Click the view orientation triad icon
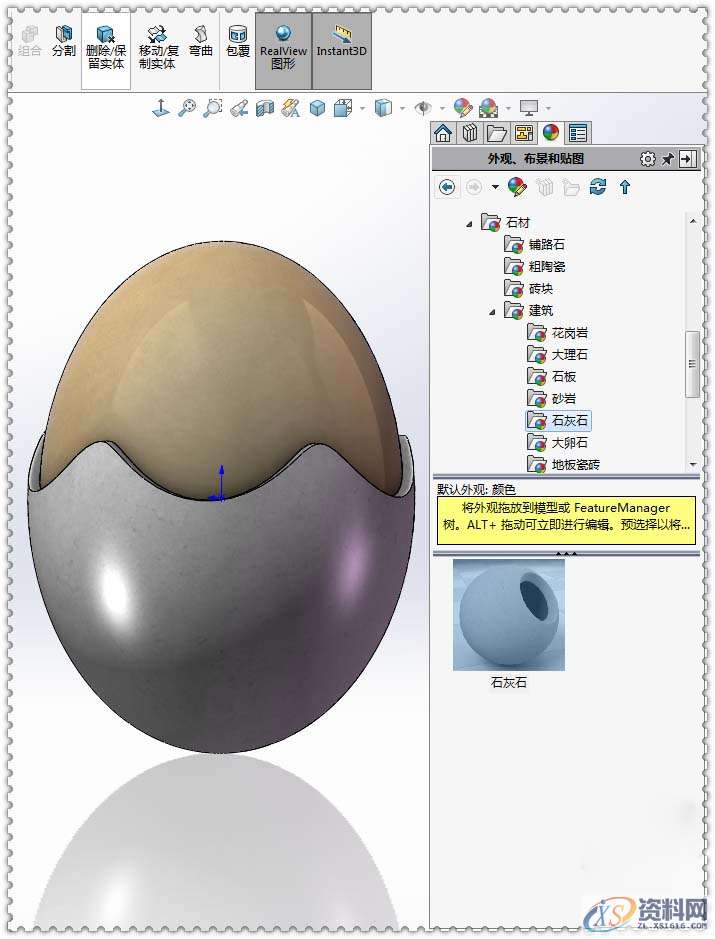715x939 pixels. pyautogui.click(x=160, y=108)
